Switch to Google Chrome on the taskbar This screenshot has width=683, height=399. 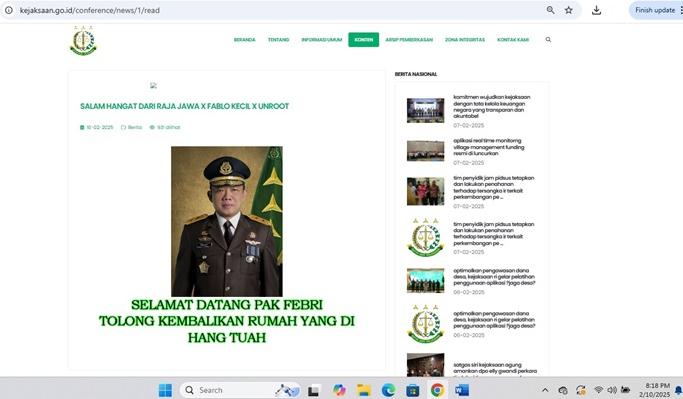(x=437, y=390)
